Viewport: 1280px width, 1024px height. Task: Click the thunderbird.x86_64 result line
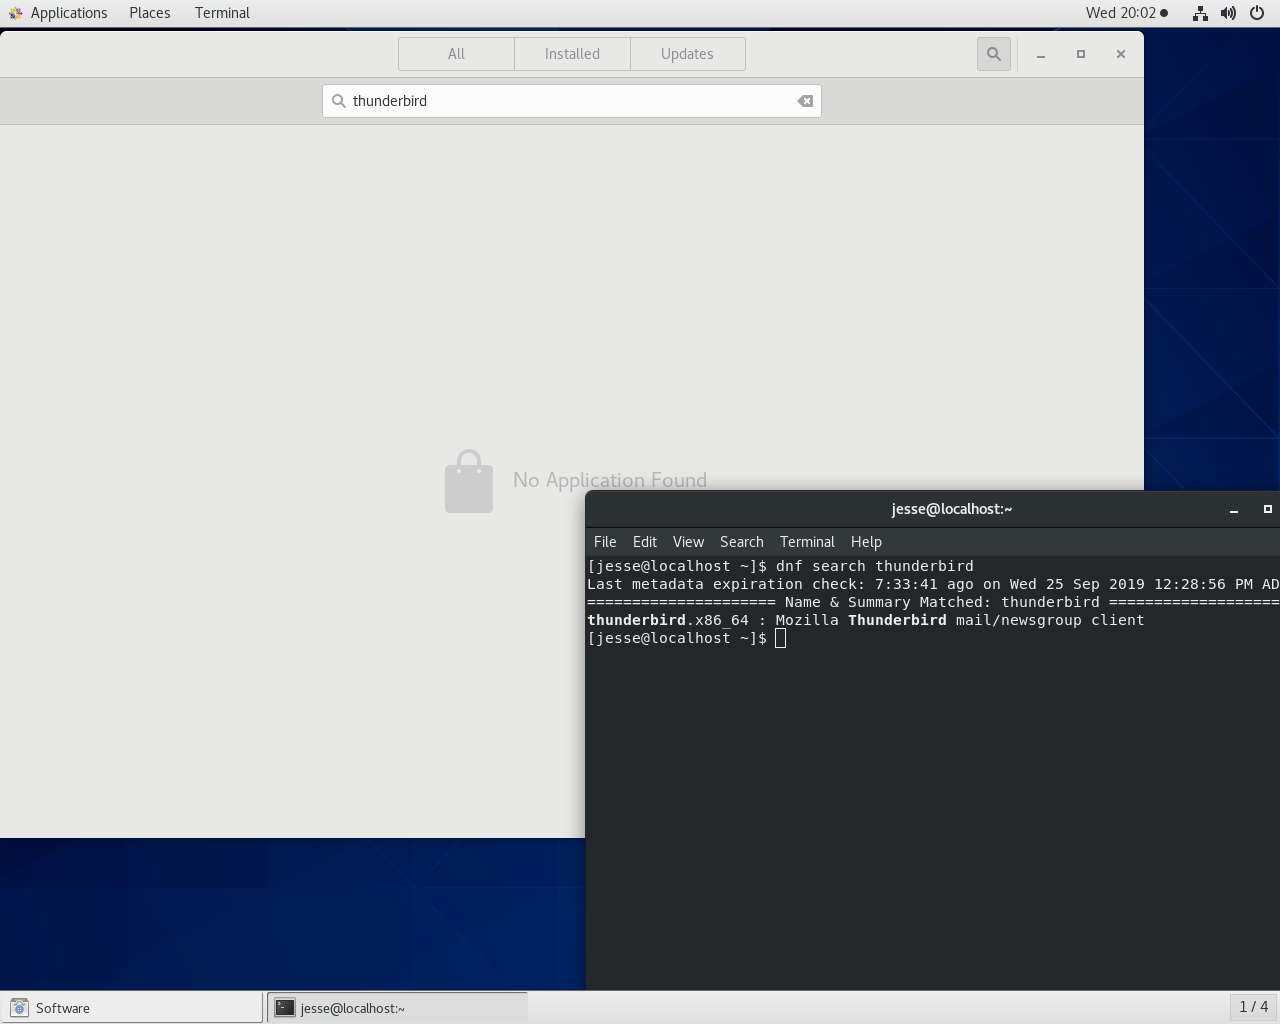coord(866,620)
